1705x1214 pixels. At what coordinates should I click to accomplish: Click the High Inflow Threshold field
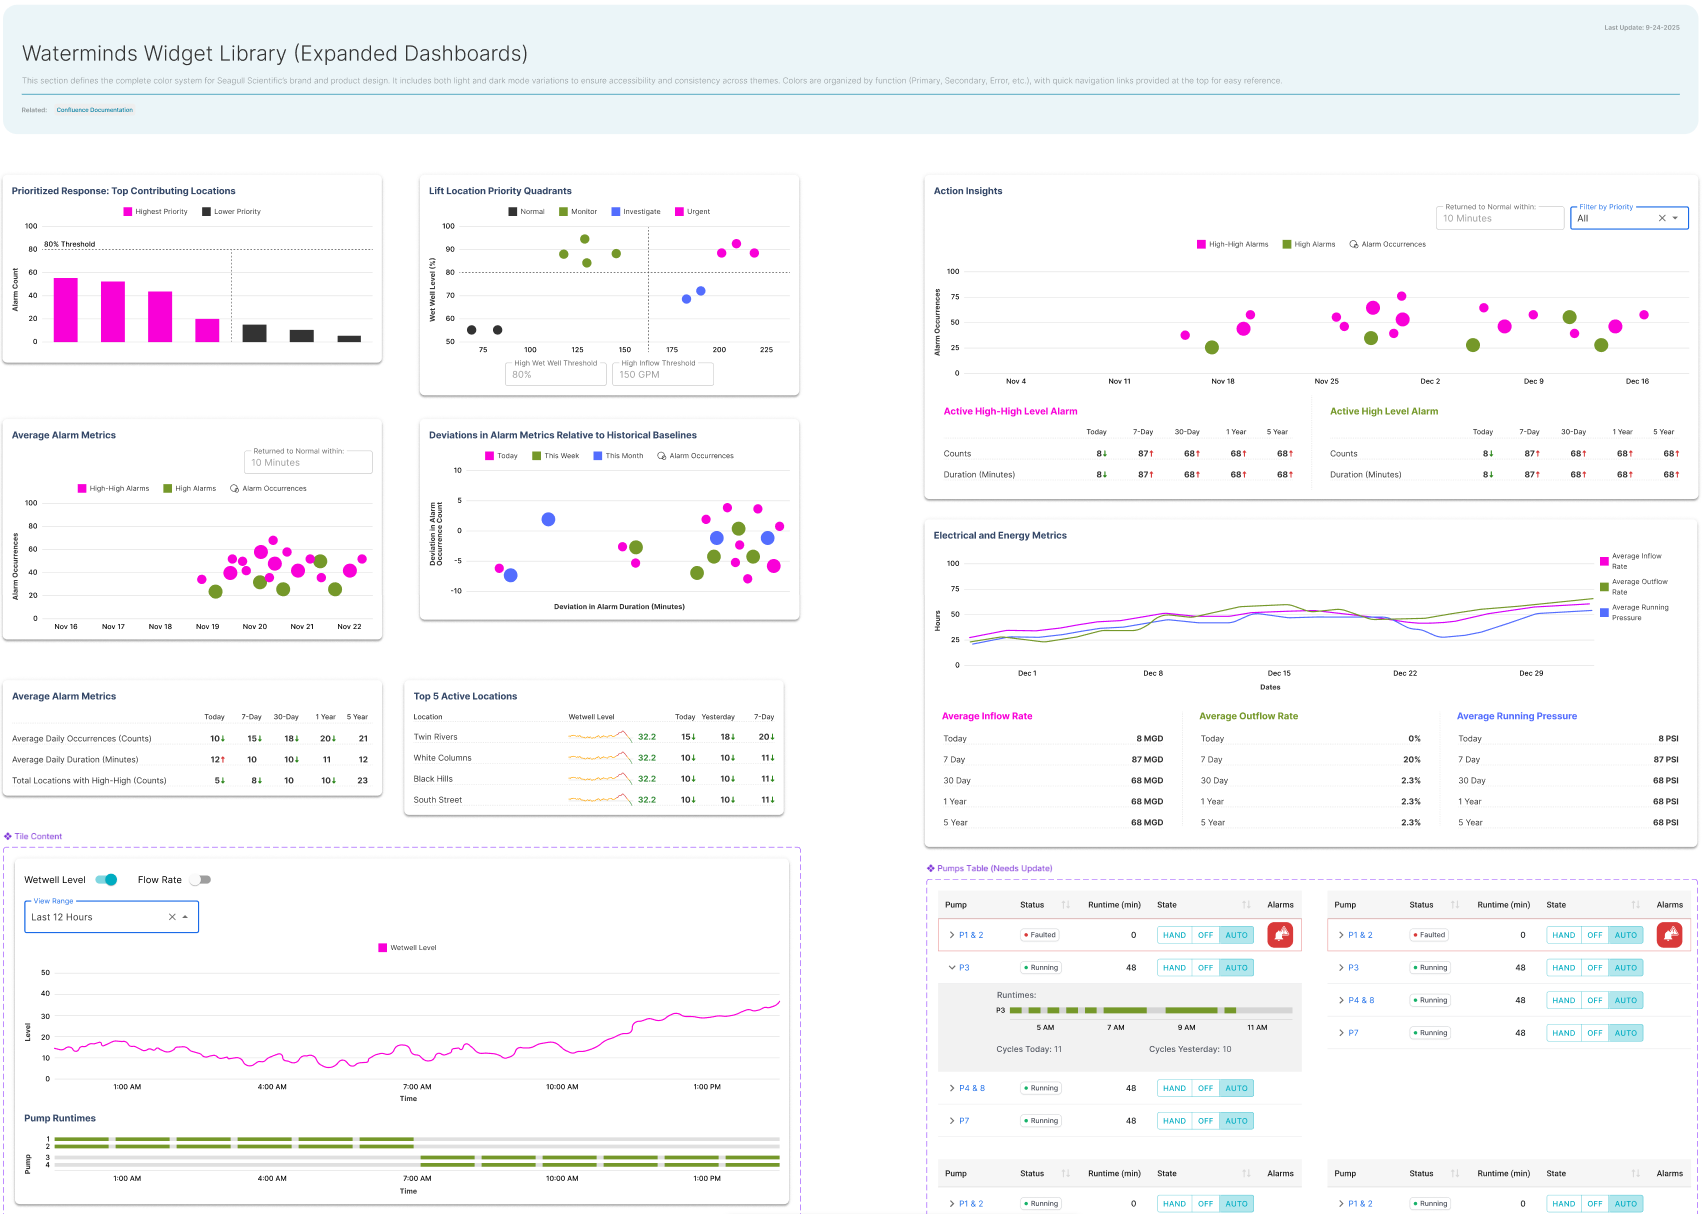(x=663, y=372)
